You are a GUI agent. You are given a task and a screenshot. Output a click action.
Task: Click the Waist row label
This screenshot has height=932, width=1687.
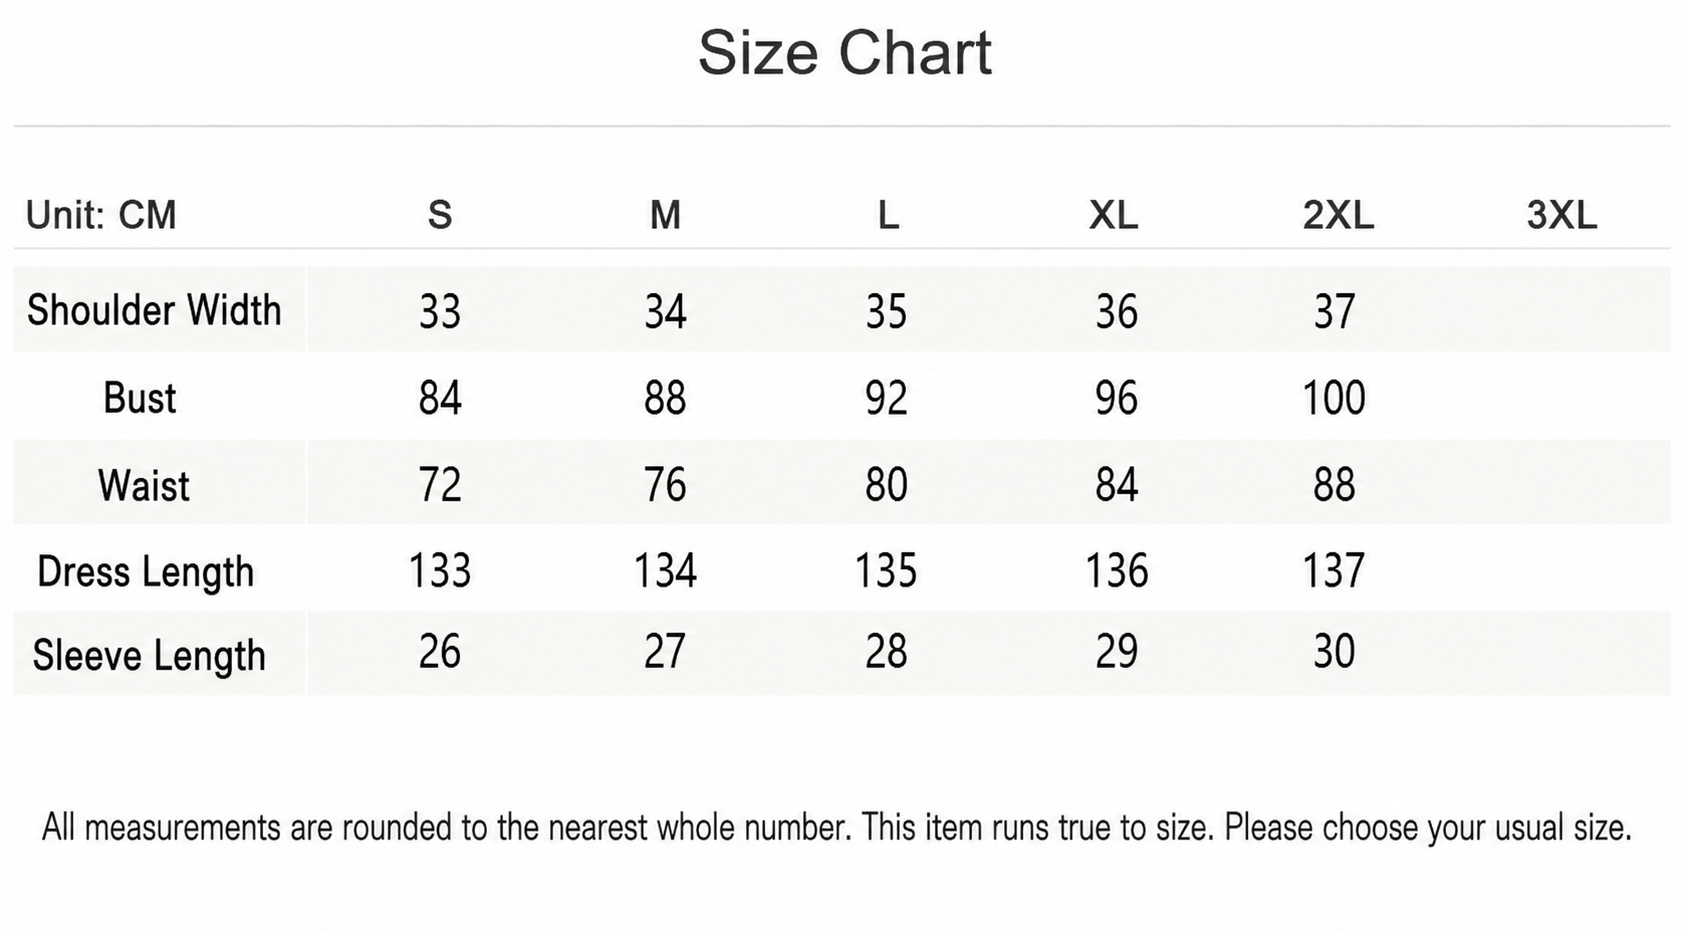[x=144, y=485]
